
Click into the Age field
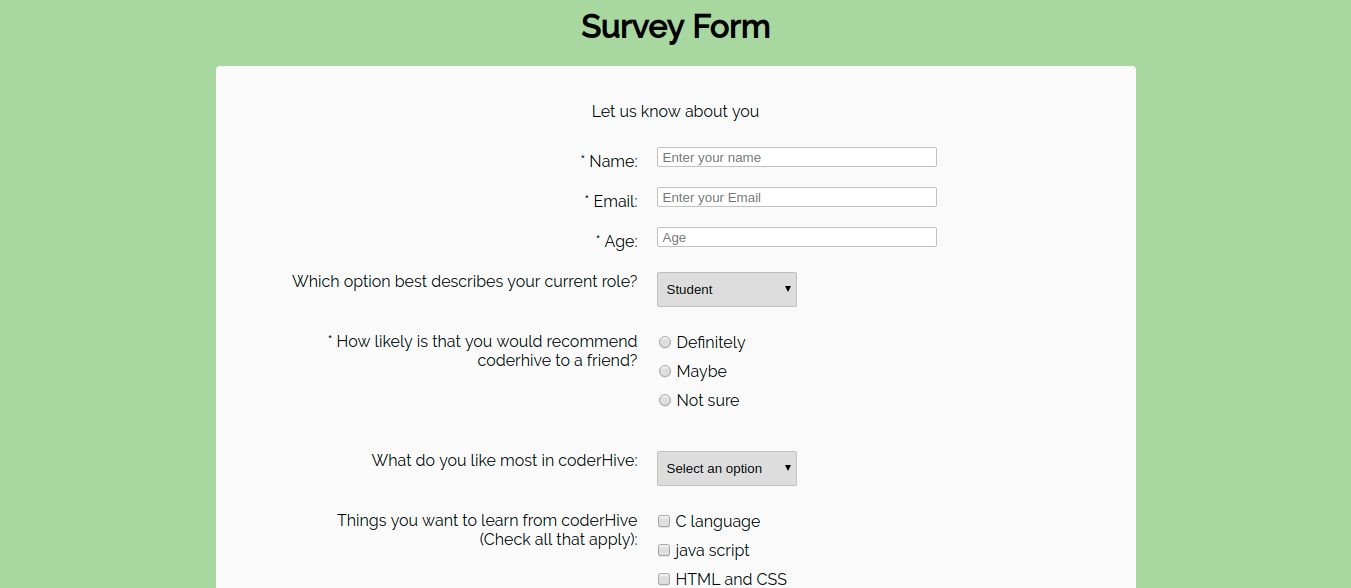point(796,237)
